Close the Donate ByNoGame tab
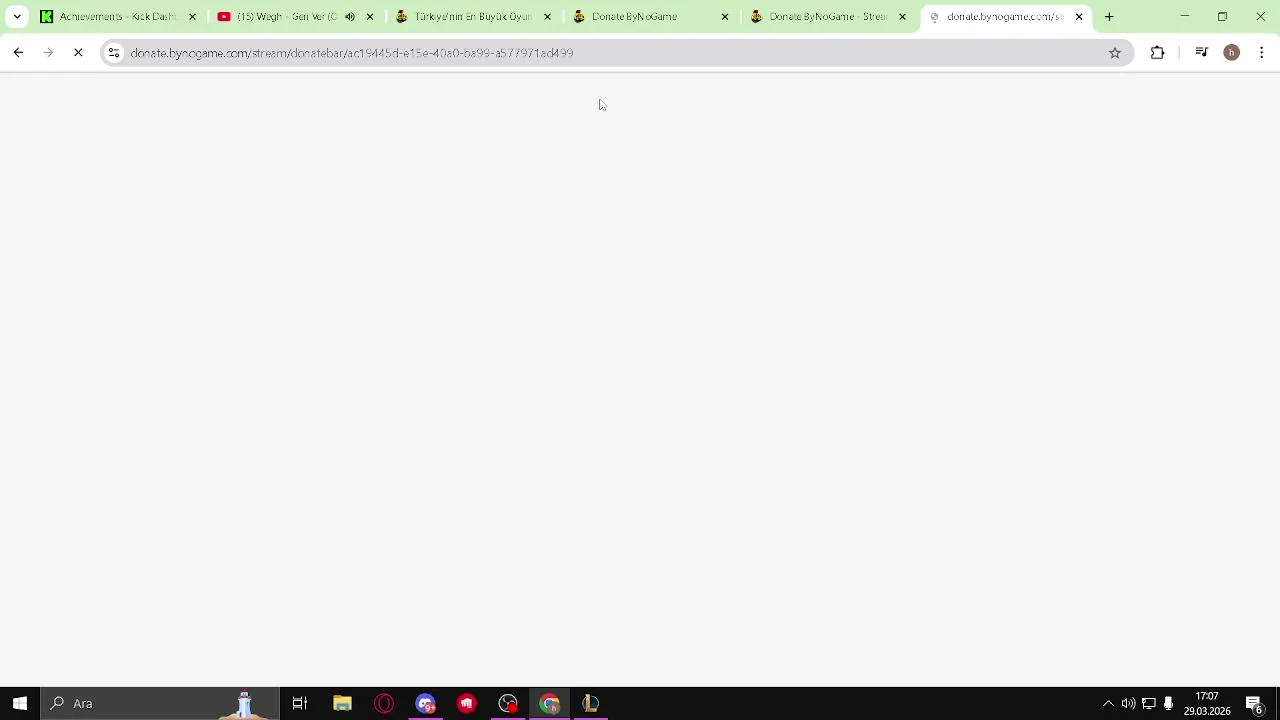 pos(725,16)
